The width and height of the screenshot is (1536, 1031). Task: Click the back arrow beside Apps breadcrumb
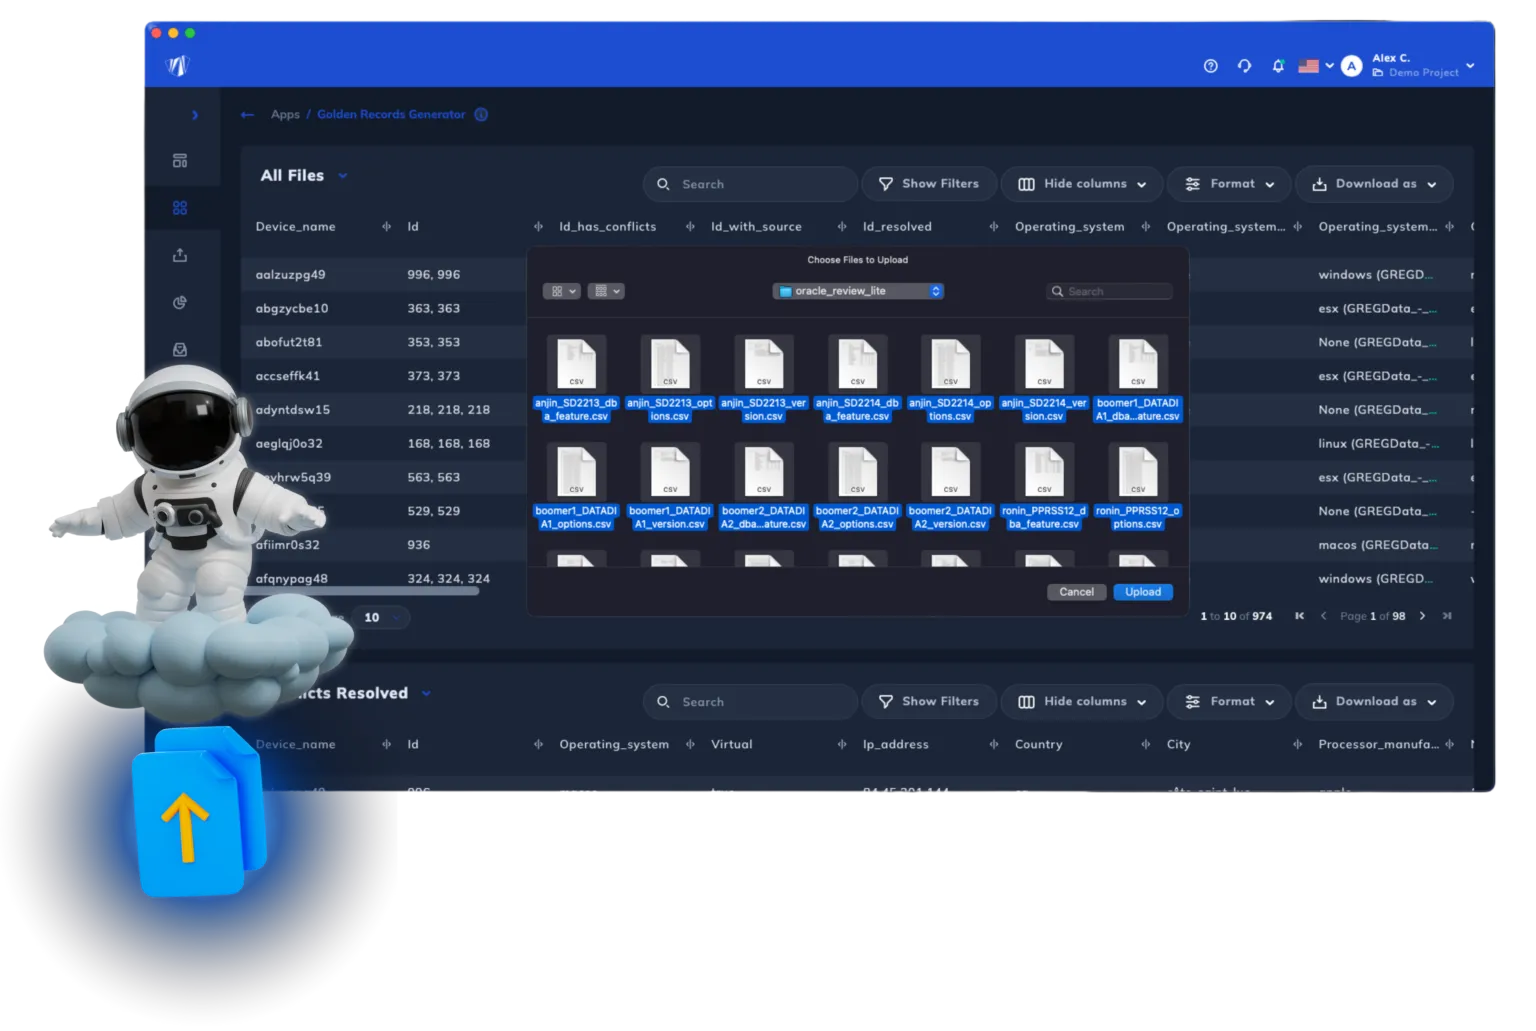click(x=247, y=115)
